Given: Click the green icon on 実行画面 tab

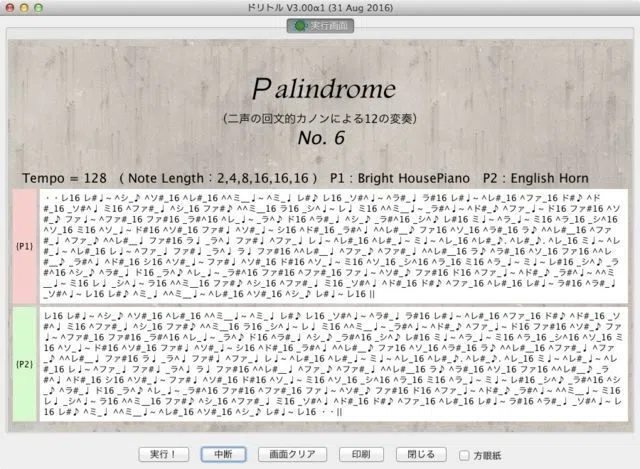Looking at the screenshot, I should (x=300, y=26).
